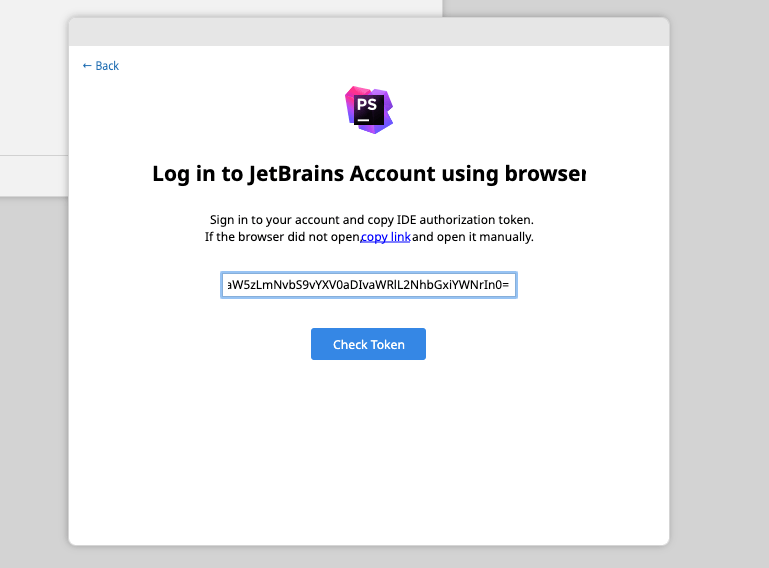769x568 pixels.
Task: Click the Check Token button
Action: (x=368, y=344)
